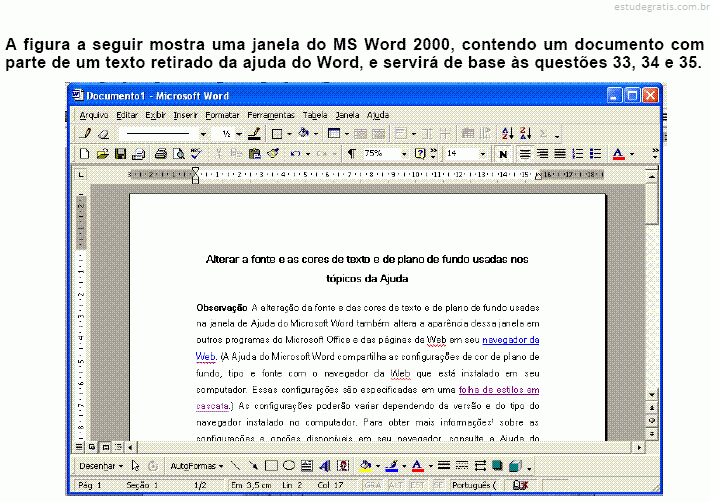This screenshot has width=711, height=502.
Task: Select the table Eraser tool
Action: [103, 134]
